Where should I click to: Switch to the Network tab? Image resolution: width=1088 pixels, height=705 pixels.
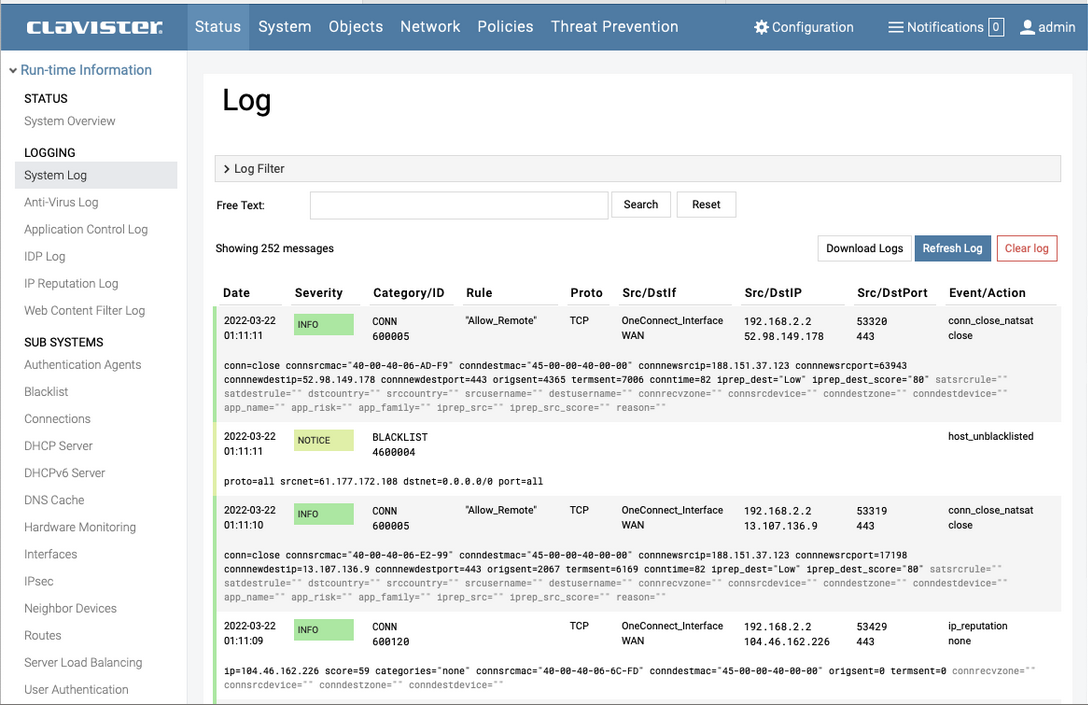click(x=430, y=27)
